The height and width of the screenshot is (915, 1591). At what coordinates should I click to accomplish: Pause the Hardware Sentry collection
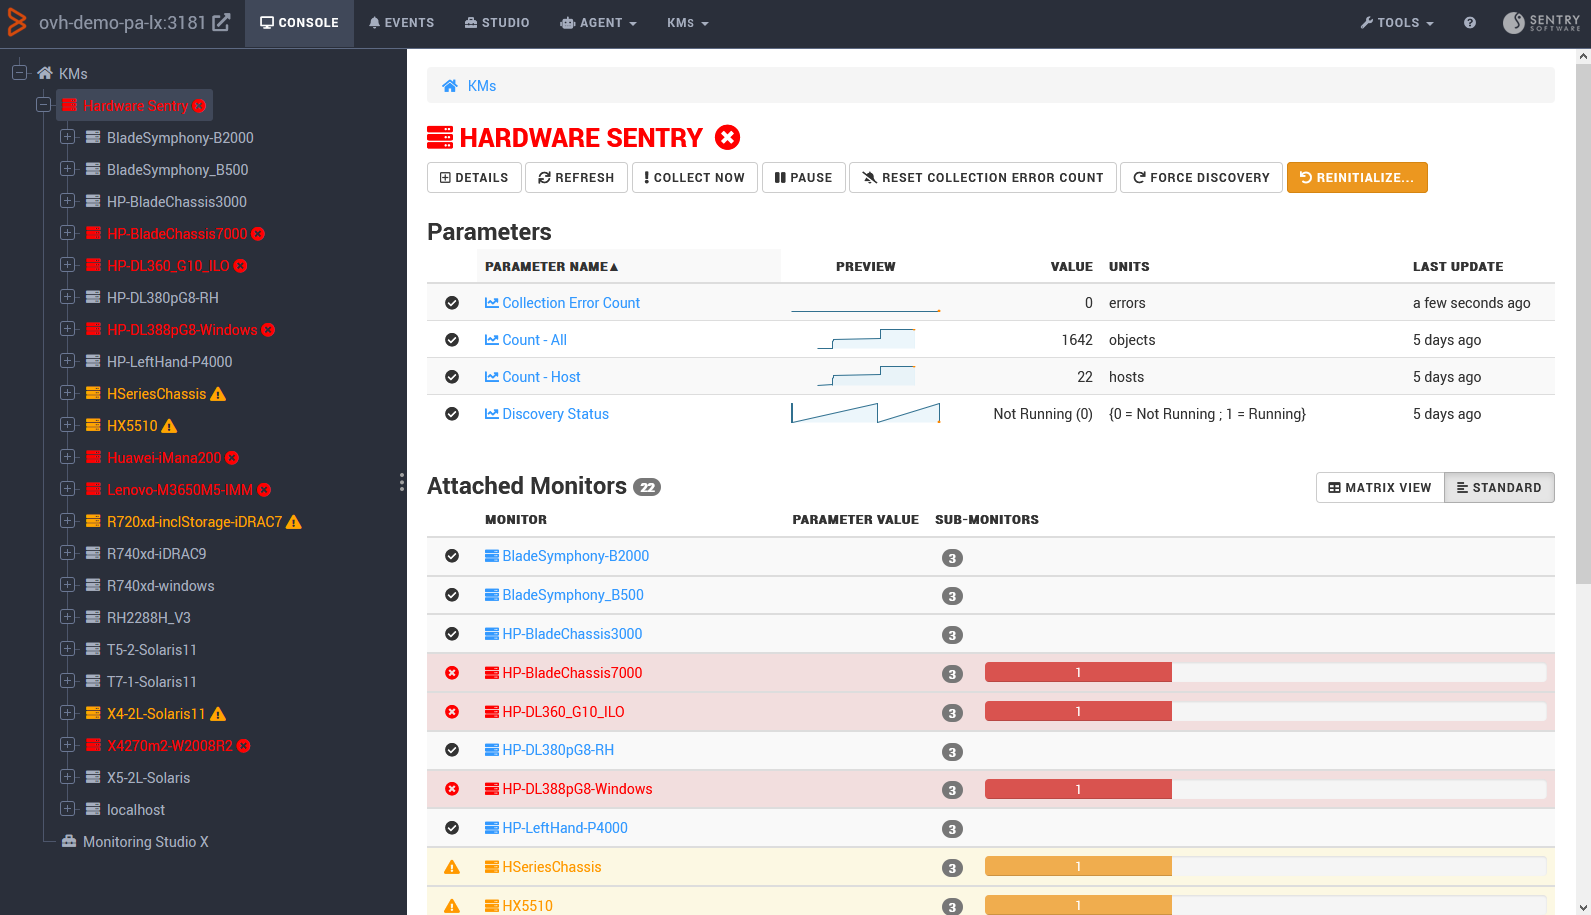pyautogui.click(x=803, y=178)
